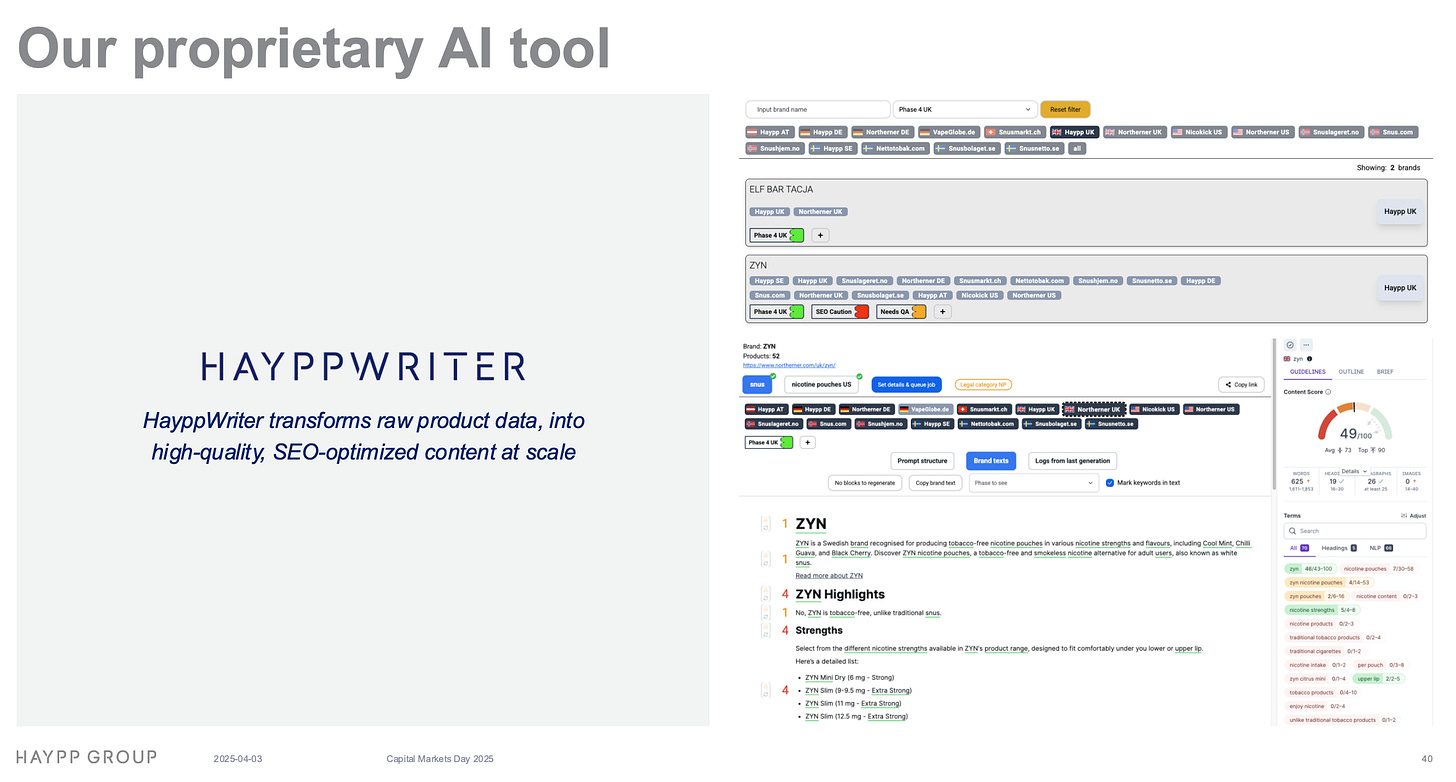The height and width of the screenshot is (782, 1456).
Task: Click the Reset filter button
Action: (x=1065, y=109)
